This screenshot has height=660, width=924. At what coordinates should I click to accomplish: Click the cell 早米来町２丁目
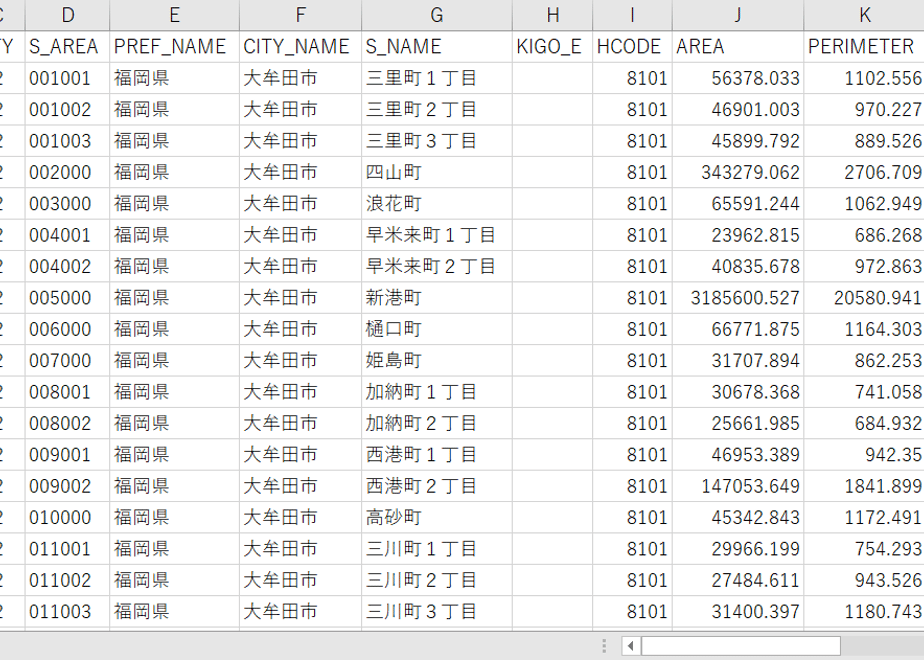click(437, 266)
